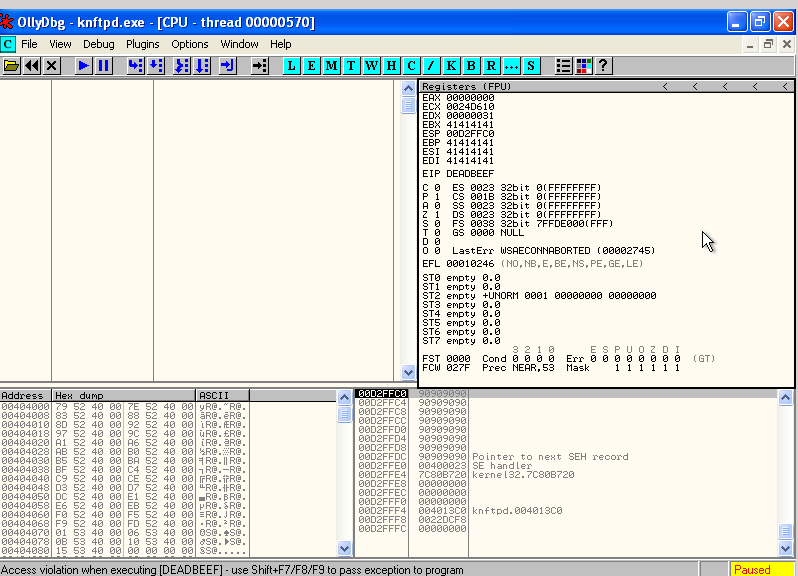Select the EFL 00010246 register line

pos(532,264)
